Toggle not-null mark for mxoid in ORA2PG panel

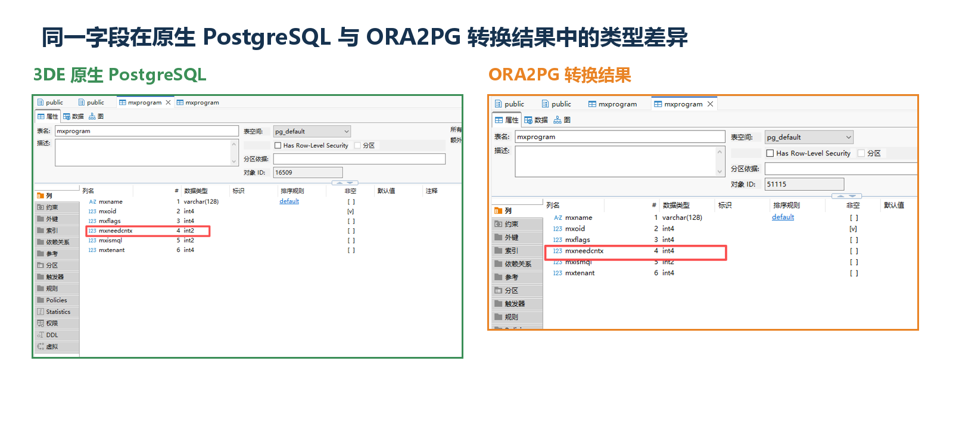853,228
